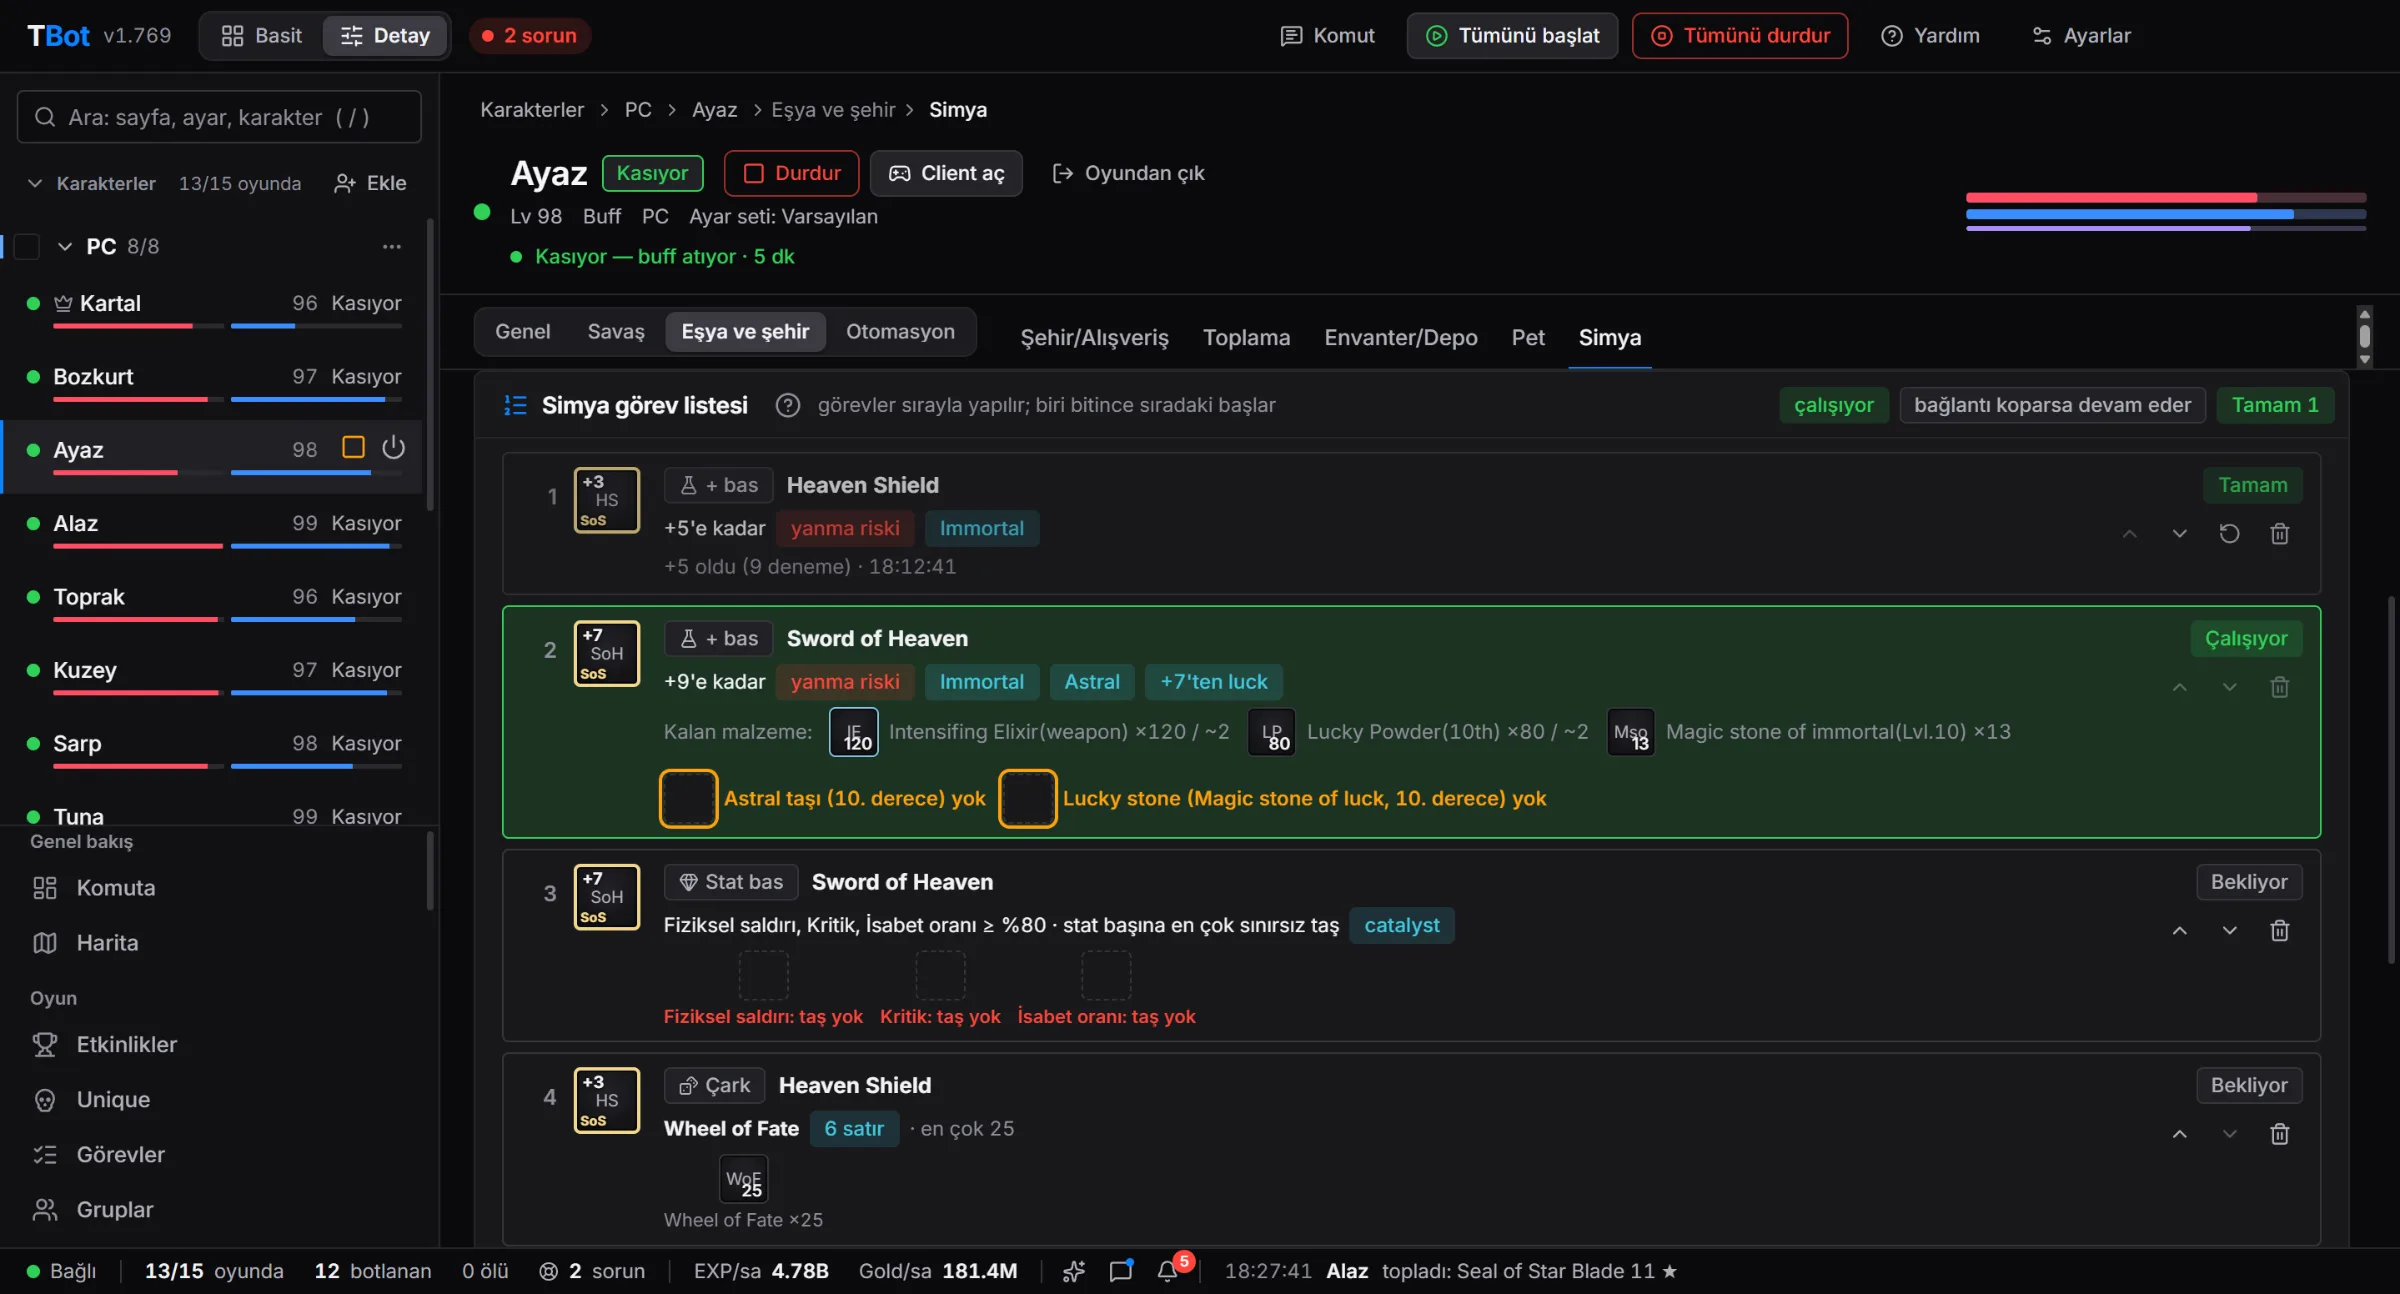The width and height of the screenshot is (2400, 1294).
Task: Switch to Detay view mode
Action: (x=385, y=36)
